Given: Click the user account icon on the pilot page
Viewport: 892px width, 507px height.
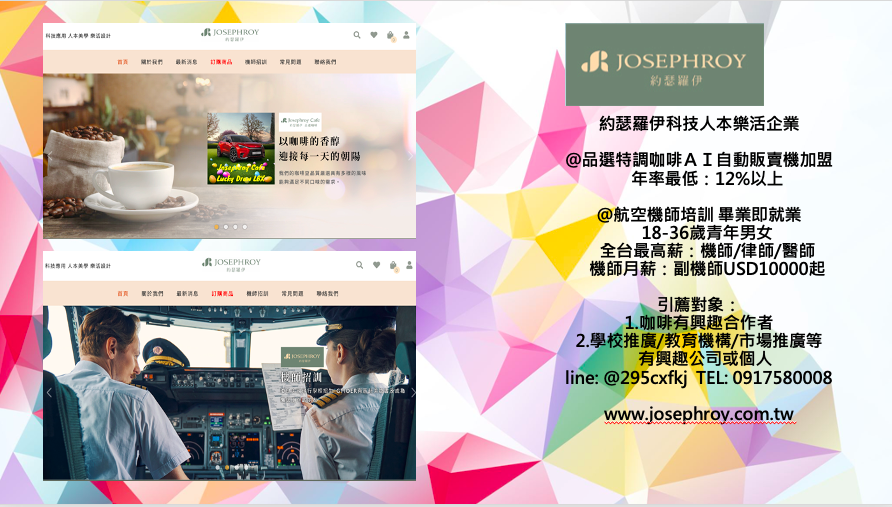Looking at the screenshot, I should click(408, 265).
